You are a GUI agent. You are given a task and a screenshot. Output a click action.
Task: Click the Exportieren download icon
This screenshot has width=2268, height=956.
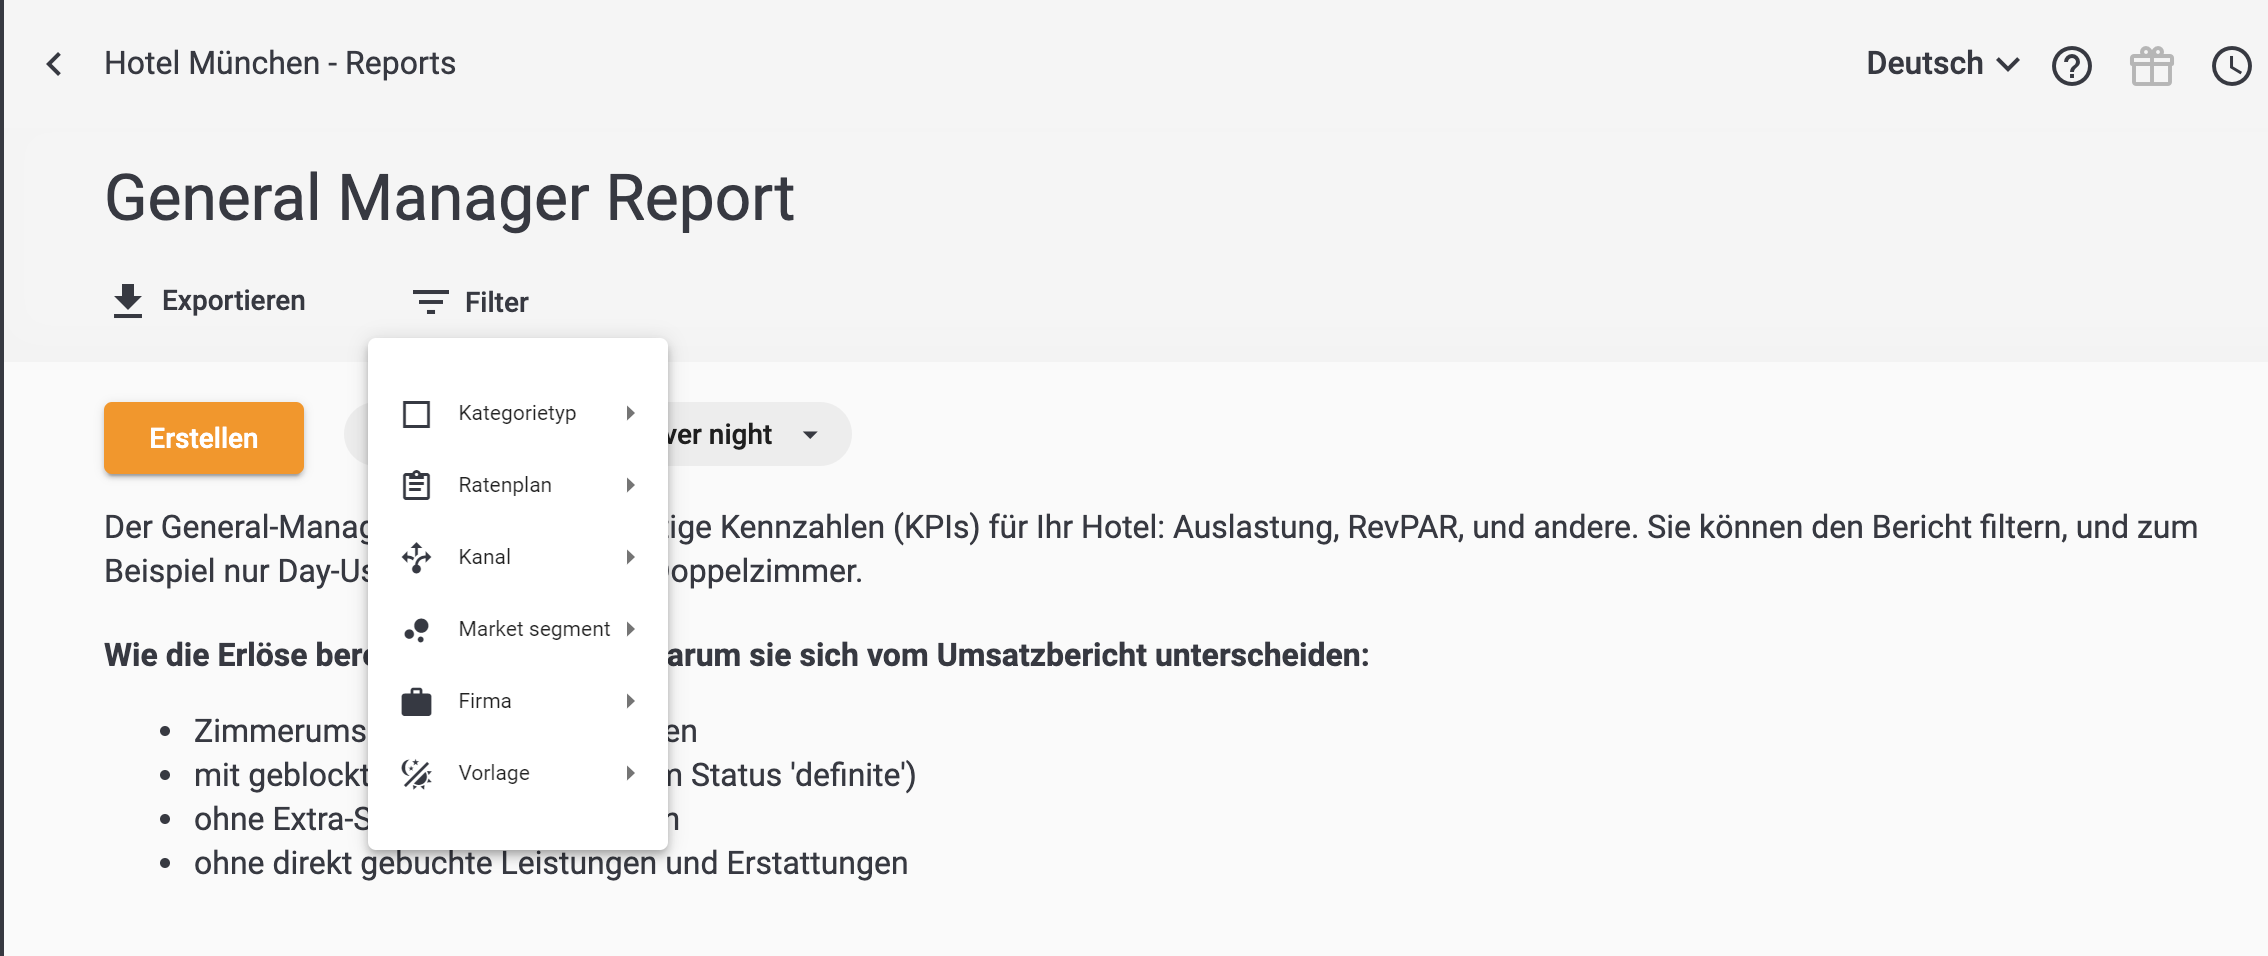(128, 301)
